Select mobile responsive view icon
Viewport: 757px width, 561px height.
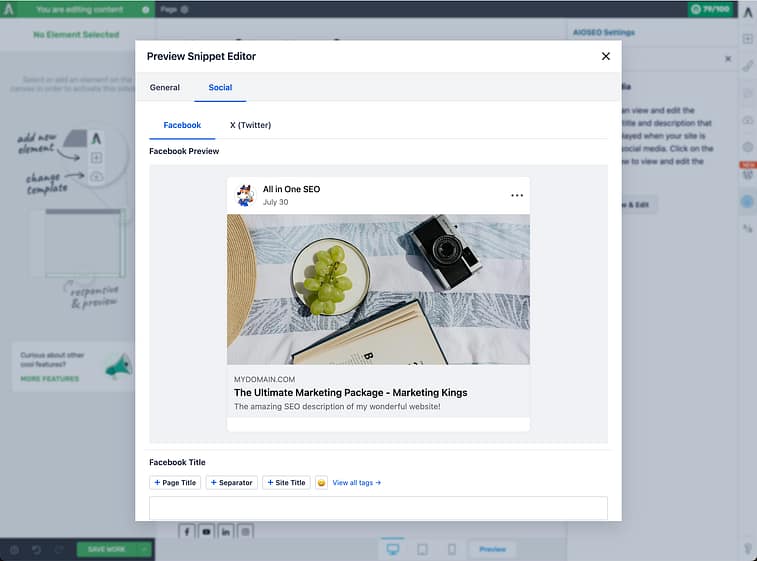451,549
